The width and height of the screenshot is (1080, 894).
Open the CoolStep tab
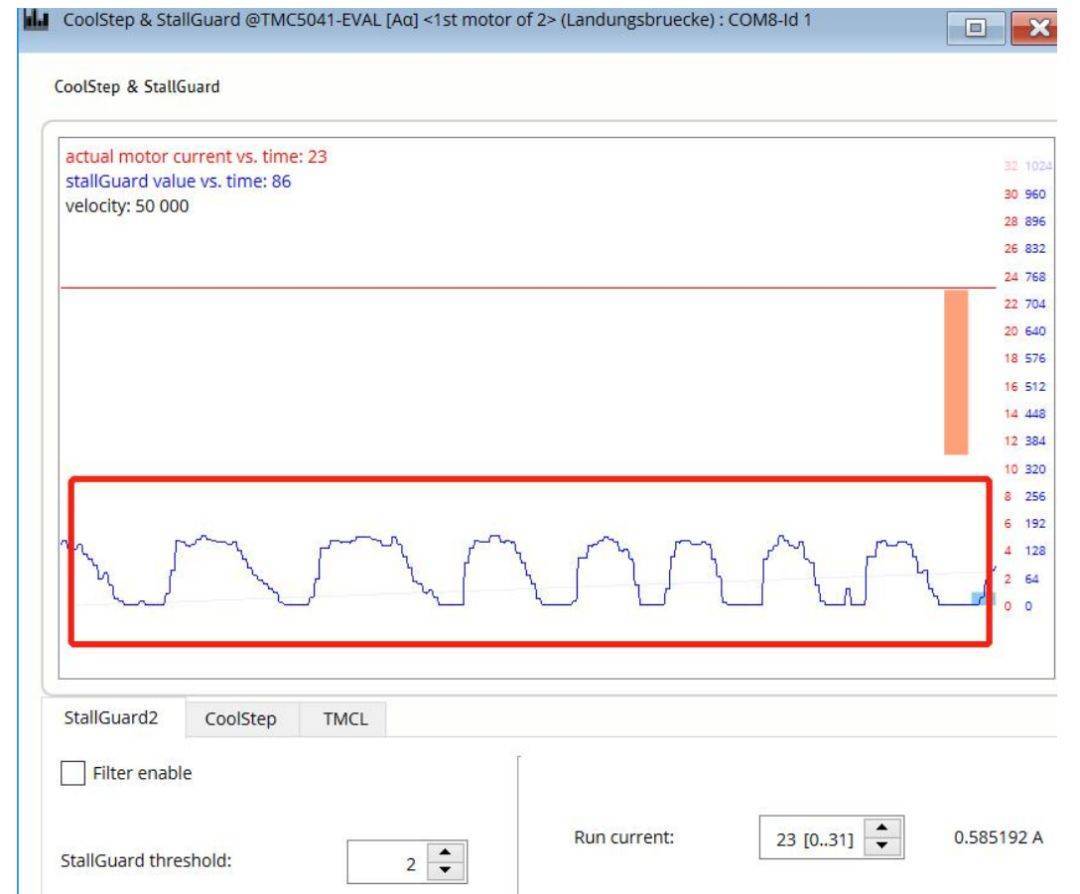tap(242, 718)
